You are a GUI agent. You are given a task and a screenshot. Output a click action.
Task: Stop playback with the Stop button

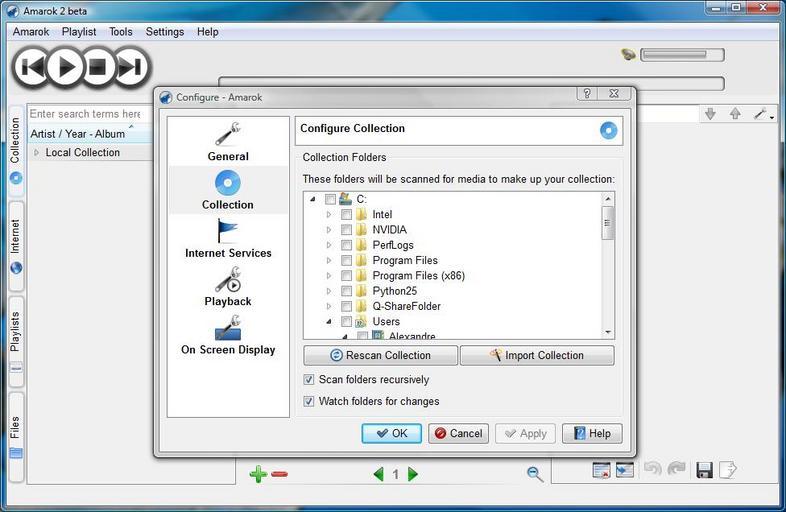tap(98, 67)
